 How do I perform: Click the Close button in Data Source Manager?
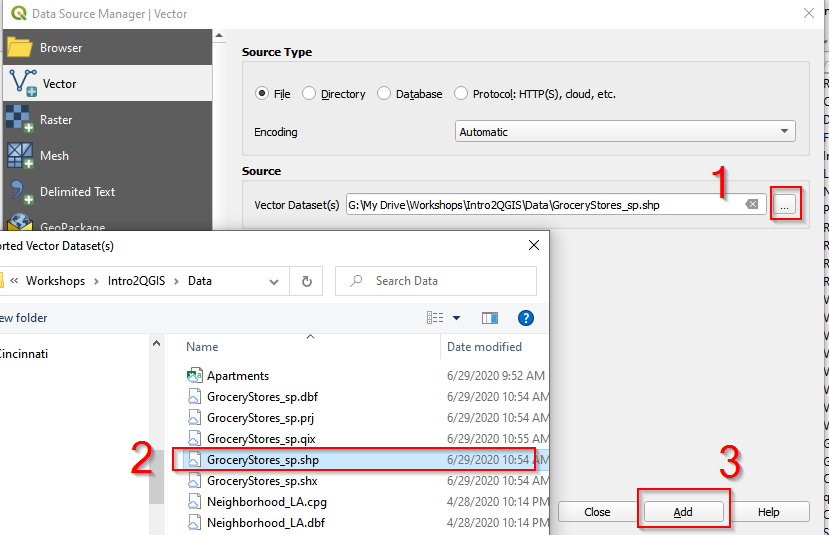[597, 512]
